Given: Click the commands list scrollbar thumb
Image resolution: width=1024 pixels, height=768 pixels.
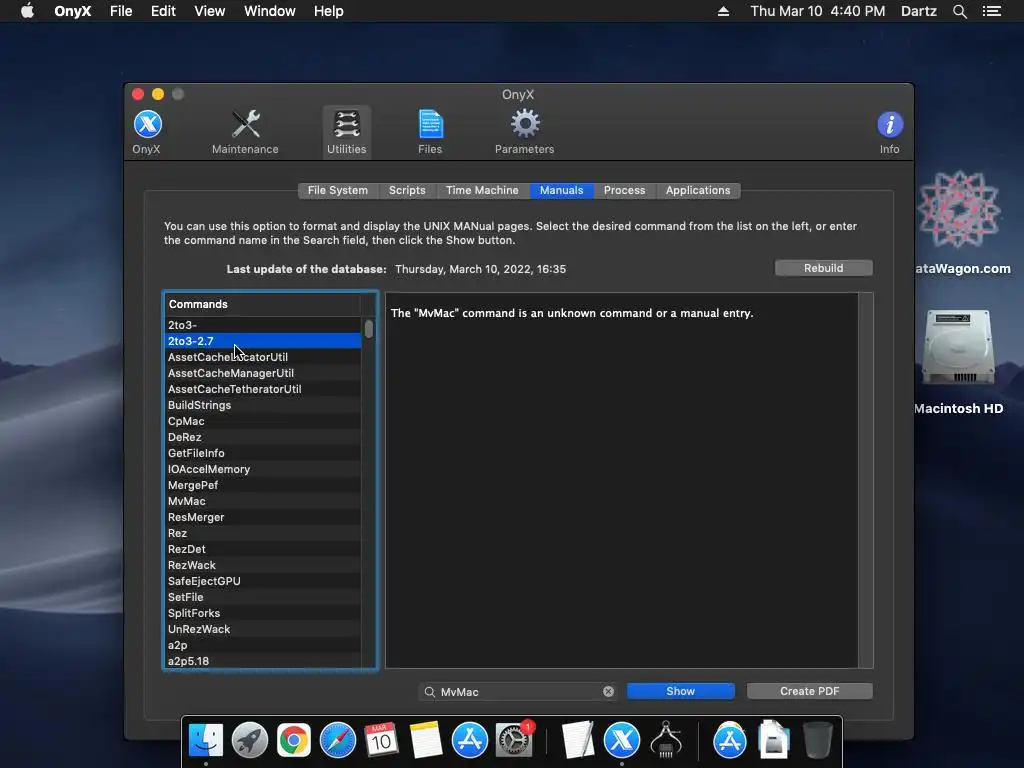Looking at the screenshot, I should (369, 328).
